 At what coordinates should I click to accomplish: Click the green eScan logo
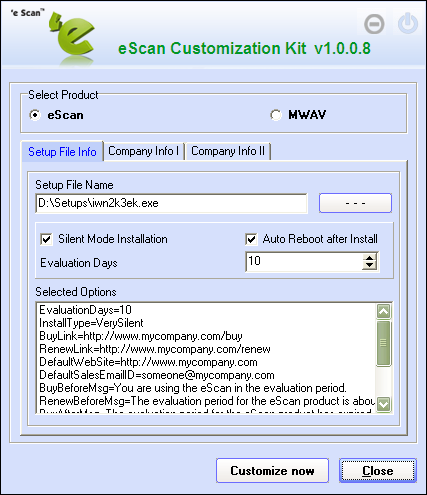[x=72, y=37]
